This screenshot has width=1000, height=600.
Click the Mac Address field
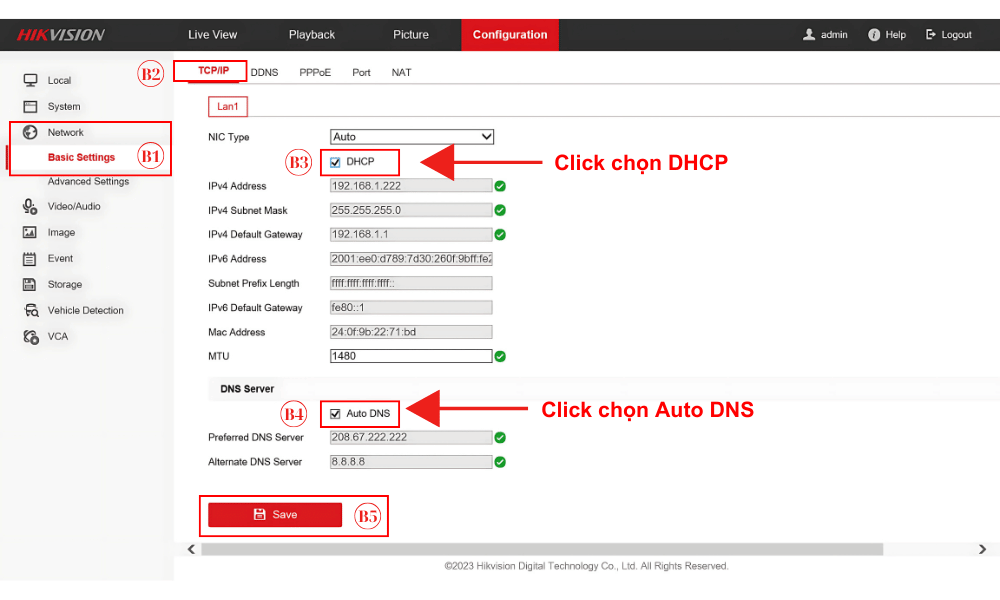411,332
